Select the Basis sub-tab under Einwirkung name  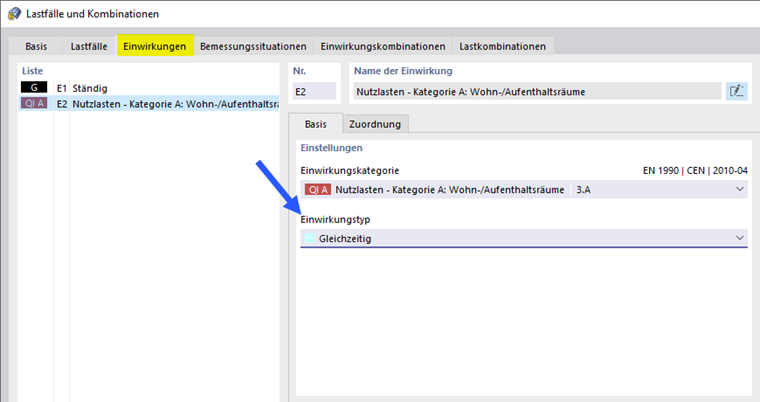pos(316,124)
